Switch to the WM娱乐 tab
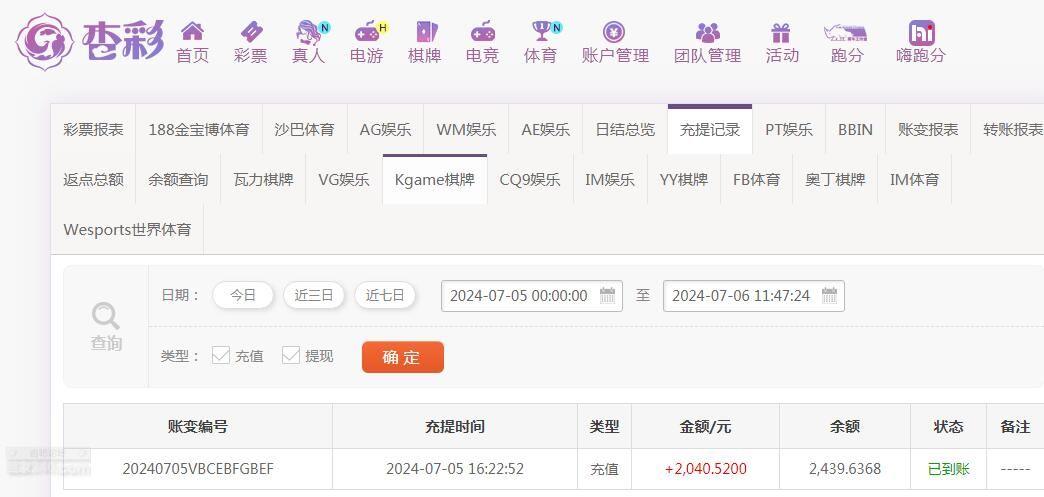 [466, 129]
